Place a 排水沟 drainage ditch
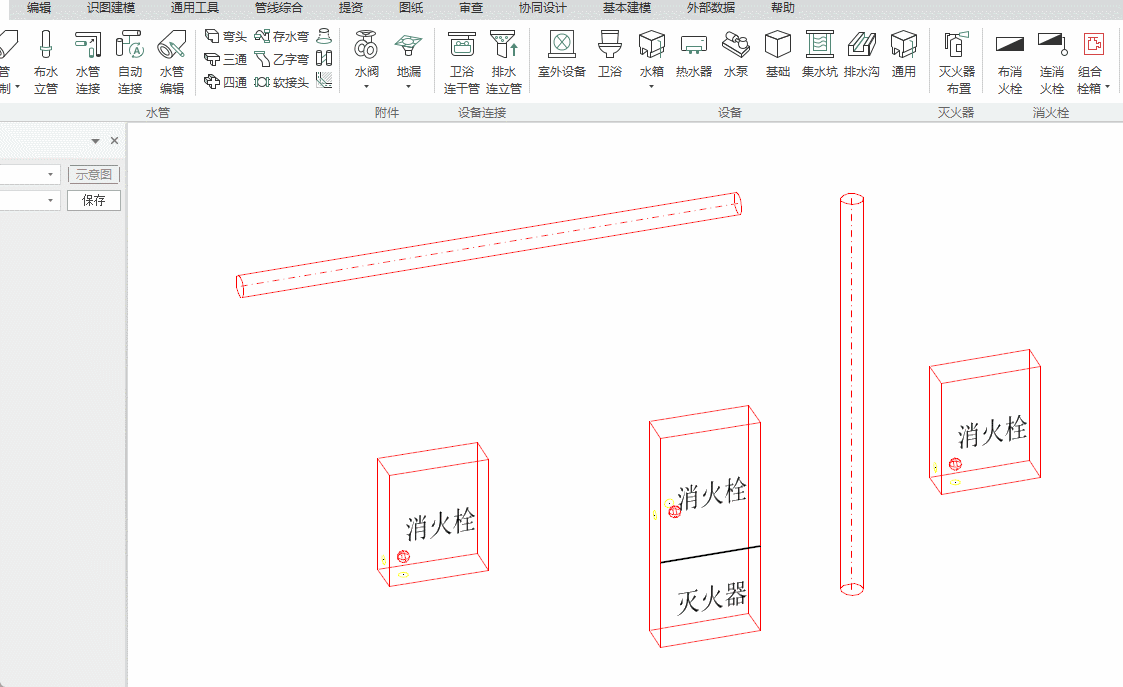Image resolution: width=1123 pixels, height=687 pixels. click(x=862, y=55)
